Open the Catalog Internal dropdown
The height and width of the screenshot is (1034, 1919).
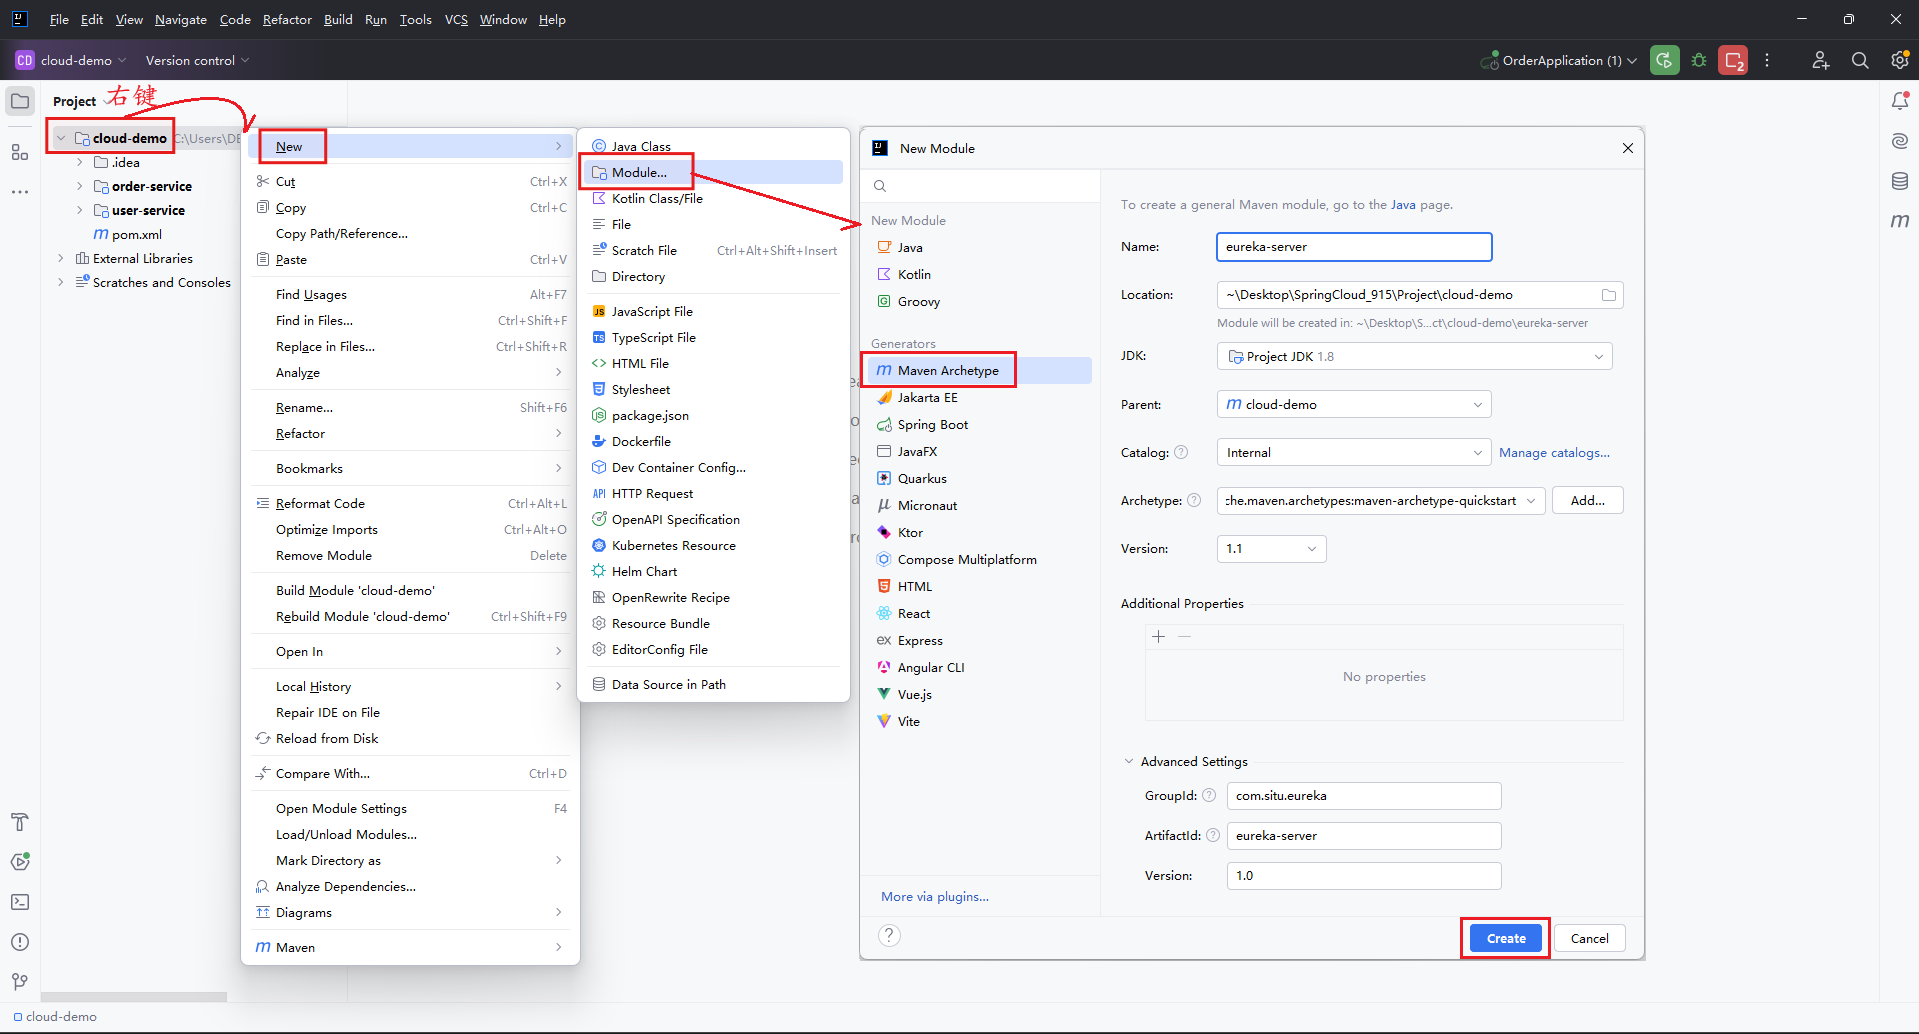1354,452
